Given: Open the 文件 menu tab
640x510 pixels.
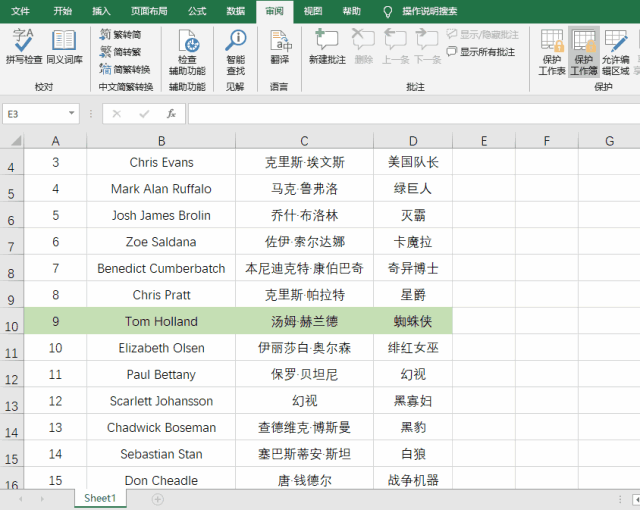Looking at the screenshot, I should 20,11.
